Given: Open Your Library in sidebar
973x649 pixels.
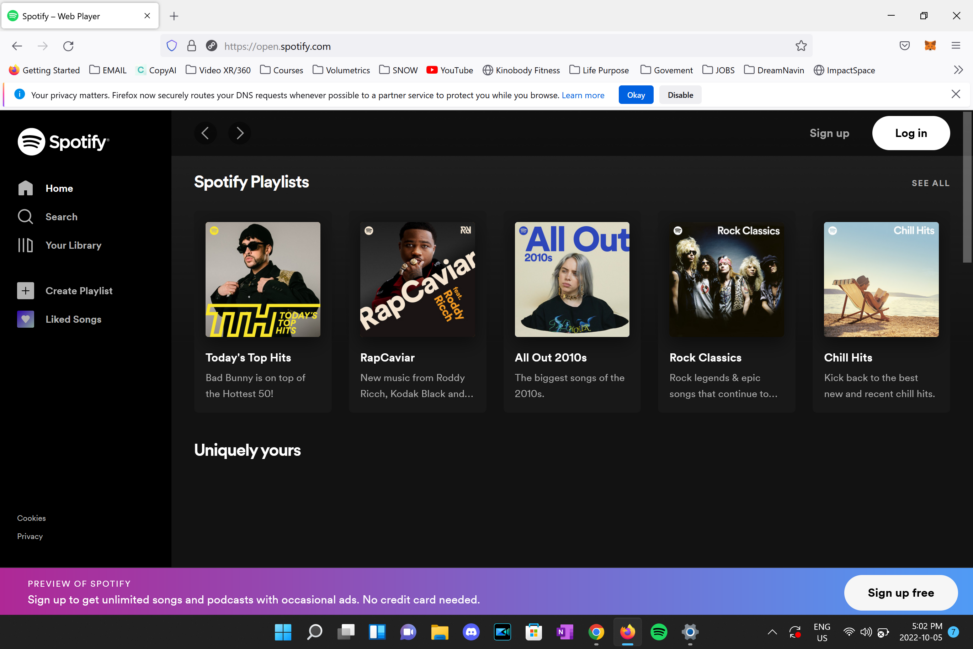Looking at the screenshot, I should pos(60,245).
